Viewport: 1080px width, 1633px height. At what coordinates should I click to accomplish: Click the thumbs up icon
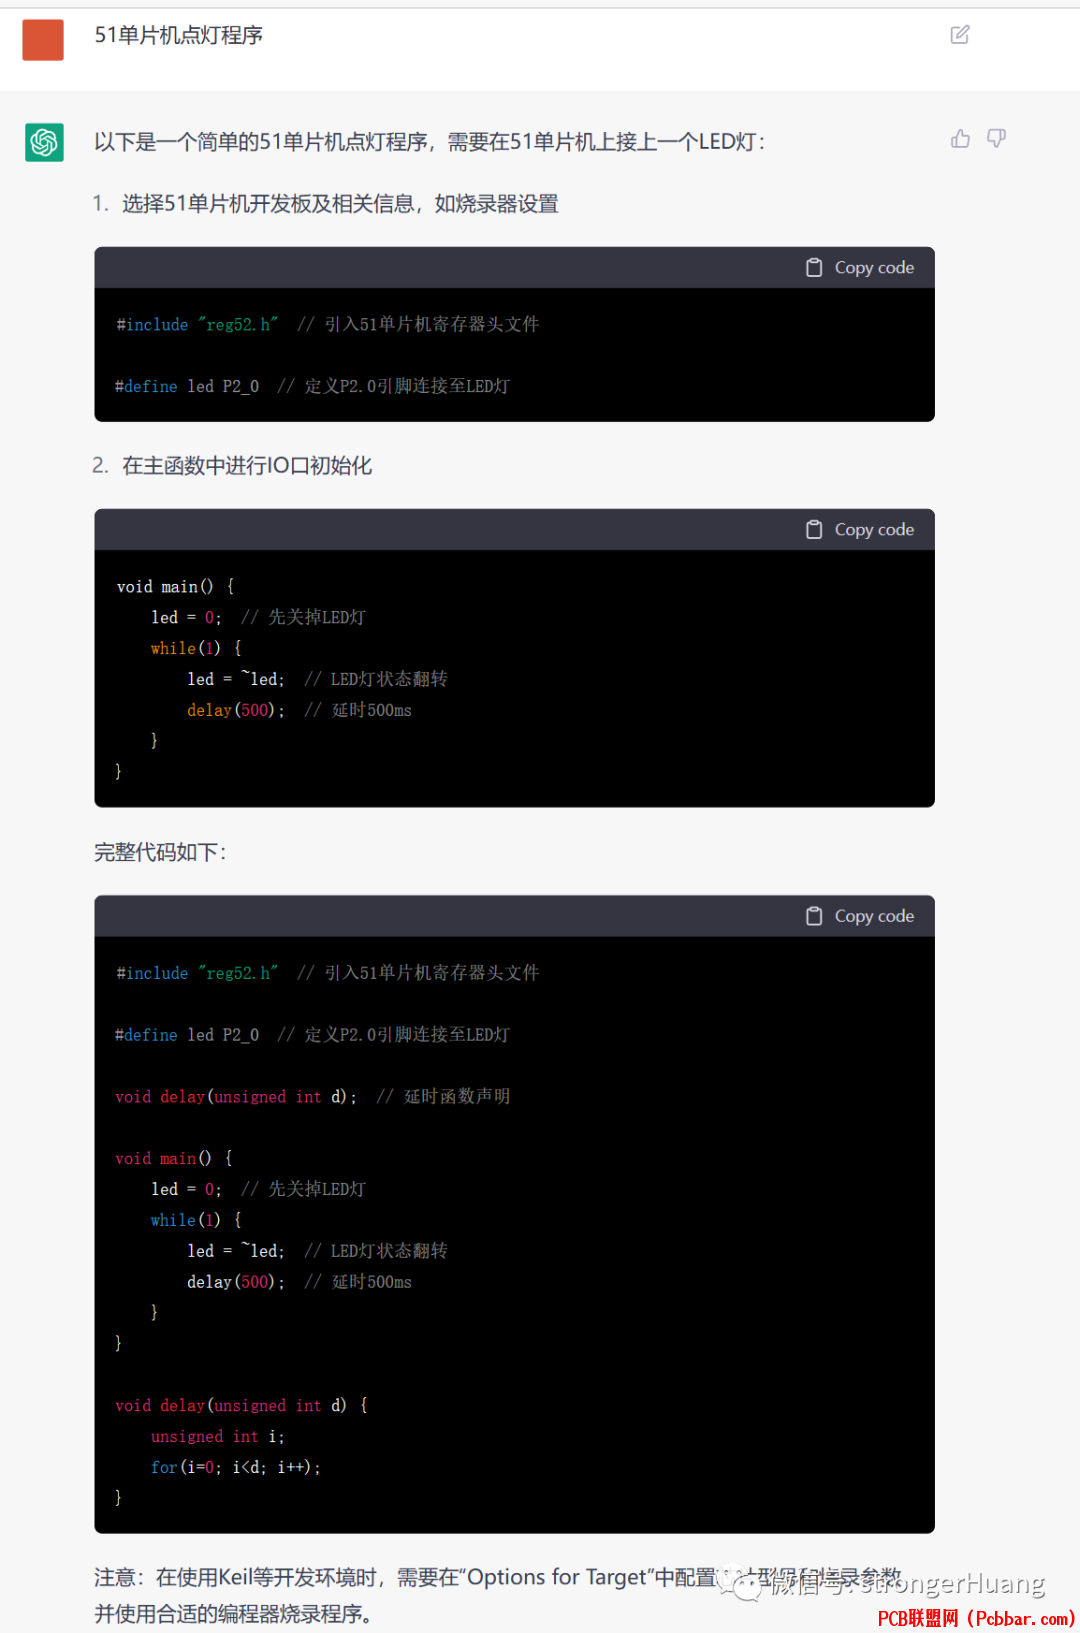[x=960, y=139]
